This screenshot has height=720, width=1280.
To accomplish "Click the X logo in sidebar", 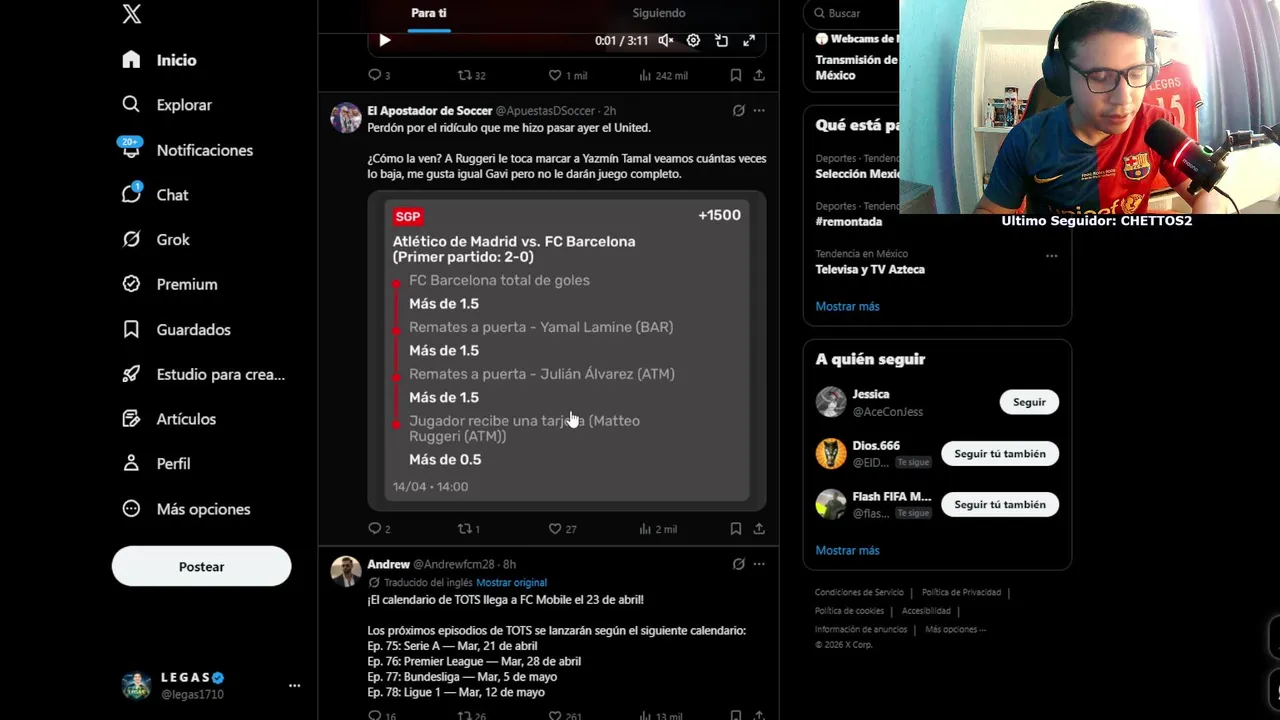I will point(131,14).
